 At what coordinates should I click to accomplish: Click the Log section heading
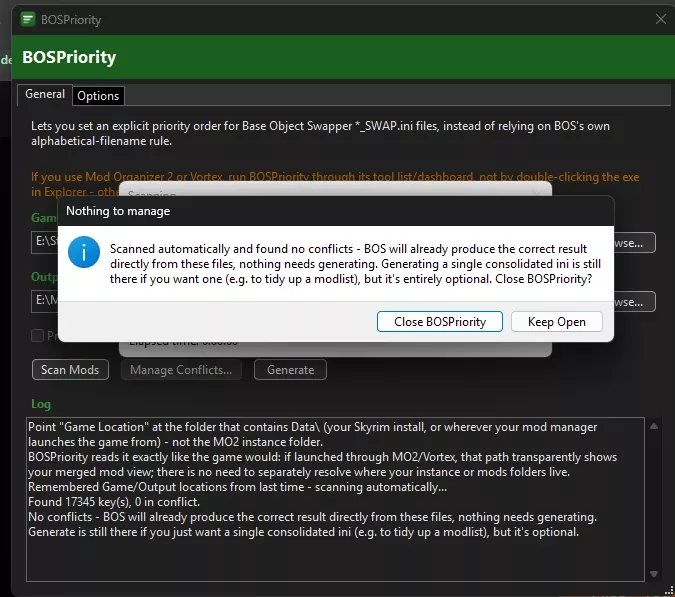tap(41, 404)
